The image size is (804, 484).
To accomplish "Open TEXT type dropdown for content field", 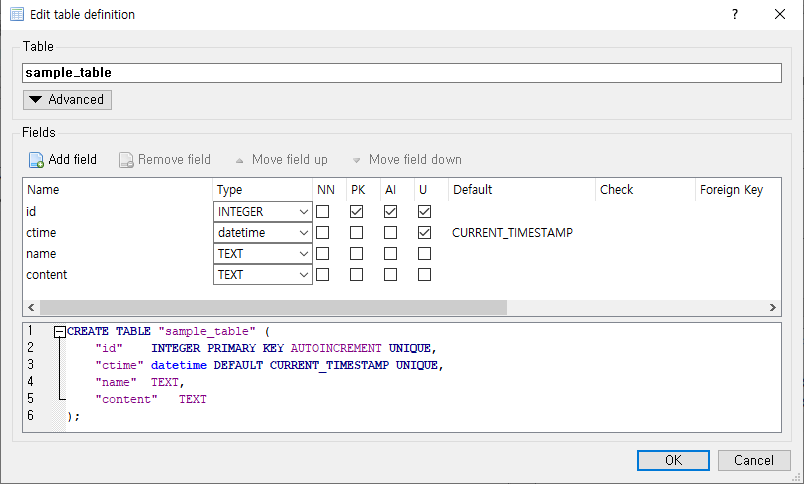I will pyautogui.click(x=263, y=274).
